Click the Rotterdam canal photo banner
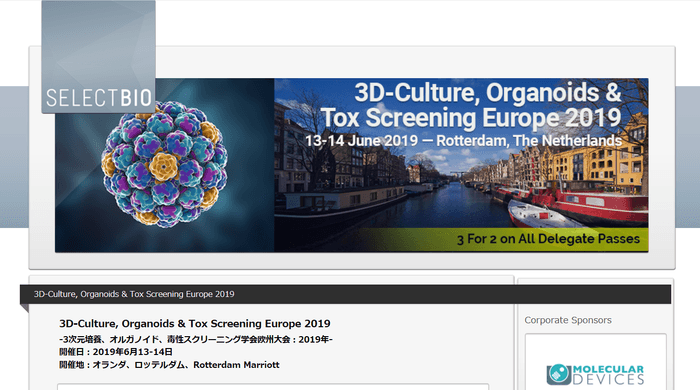This screenshot has height=390, width=700. tap(461, 165)
